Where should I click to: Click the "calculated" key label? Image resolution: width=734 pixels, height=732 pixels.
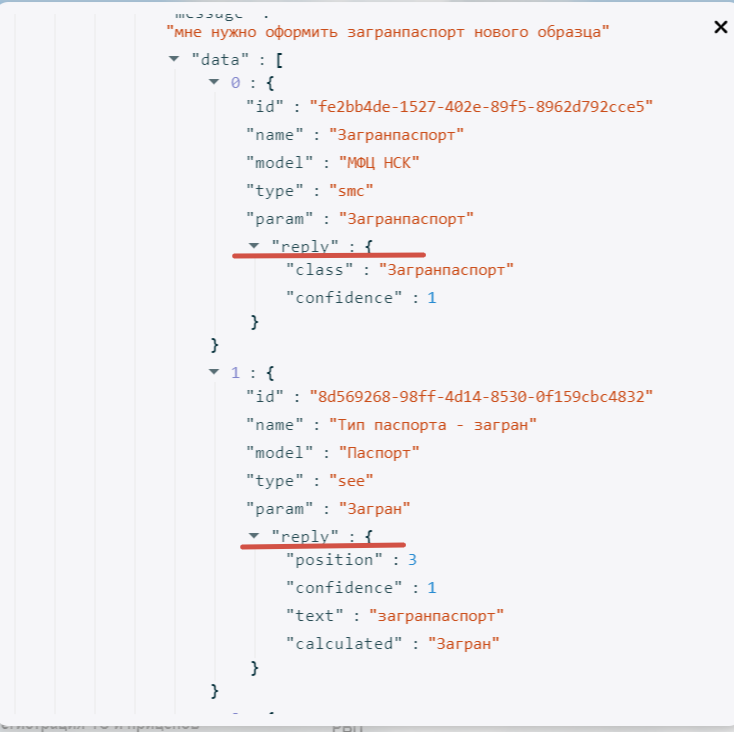tap(341, 644)
